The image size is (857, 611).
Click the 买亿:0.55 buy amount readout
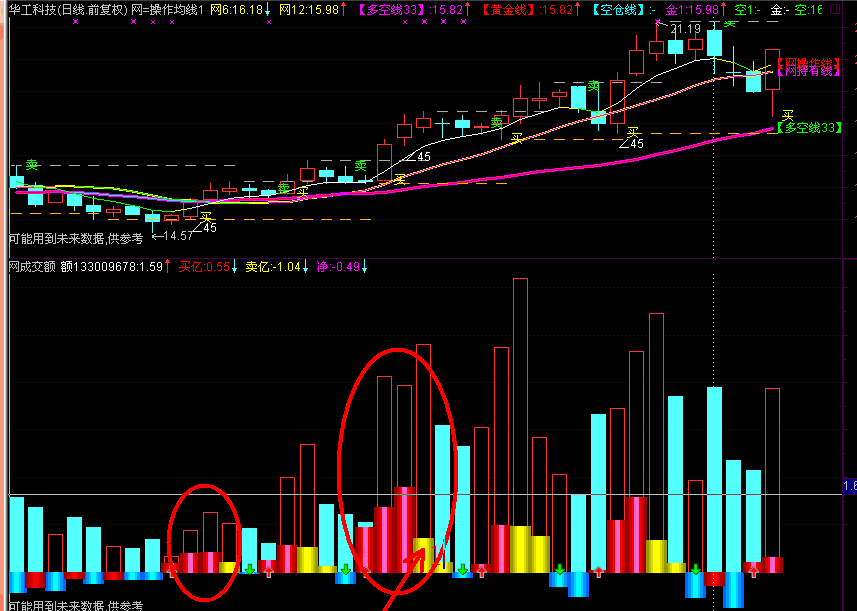click(204, 266)
